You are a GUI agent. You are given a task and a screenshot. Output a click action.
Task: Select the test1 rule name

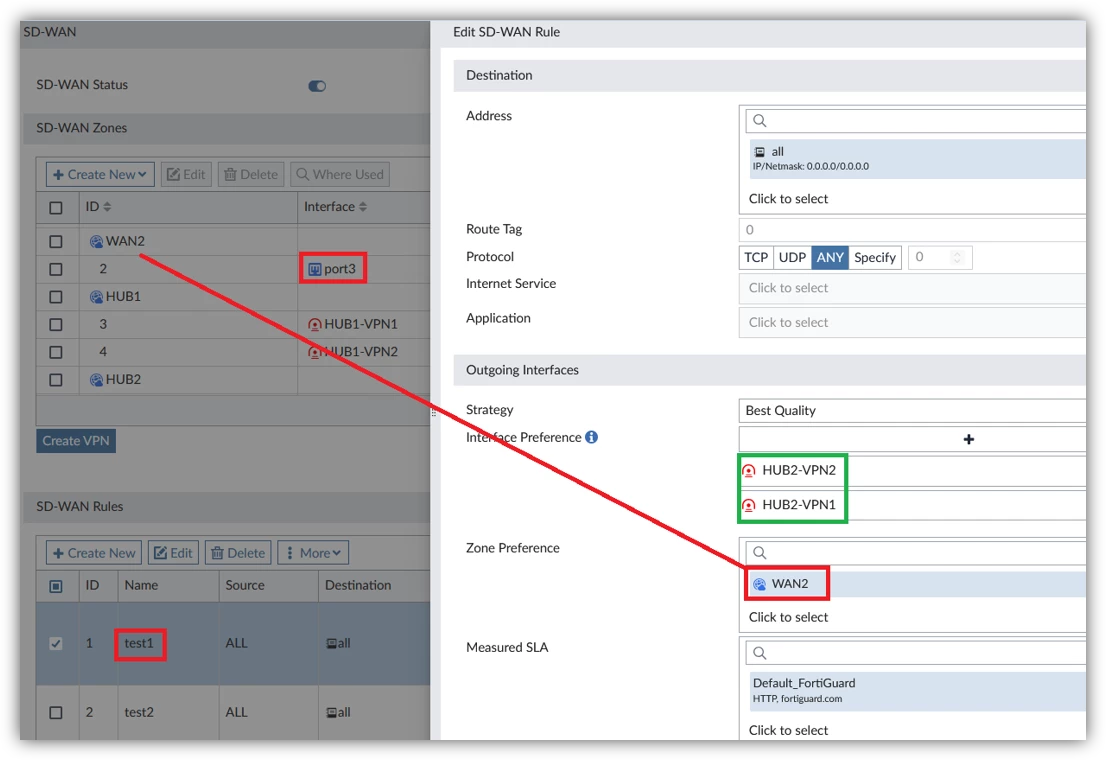(x=139, y=643)
